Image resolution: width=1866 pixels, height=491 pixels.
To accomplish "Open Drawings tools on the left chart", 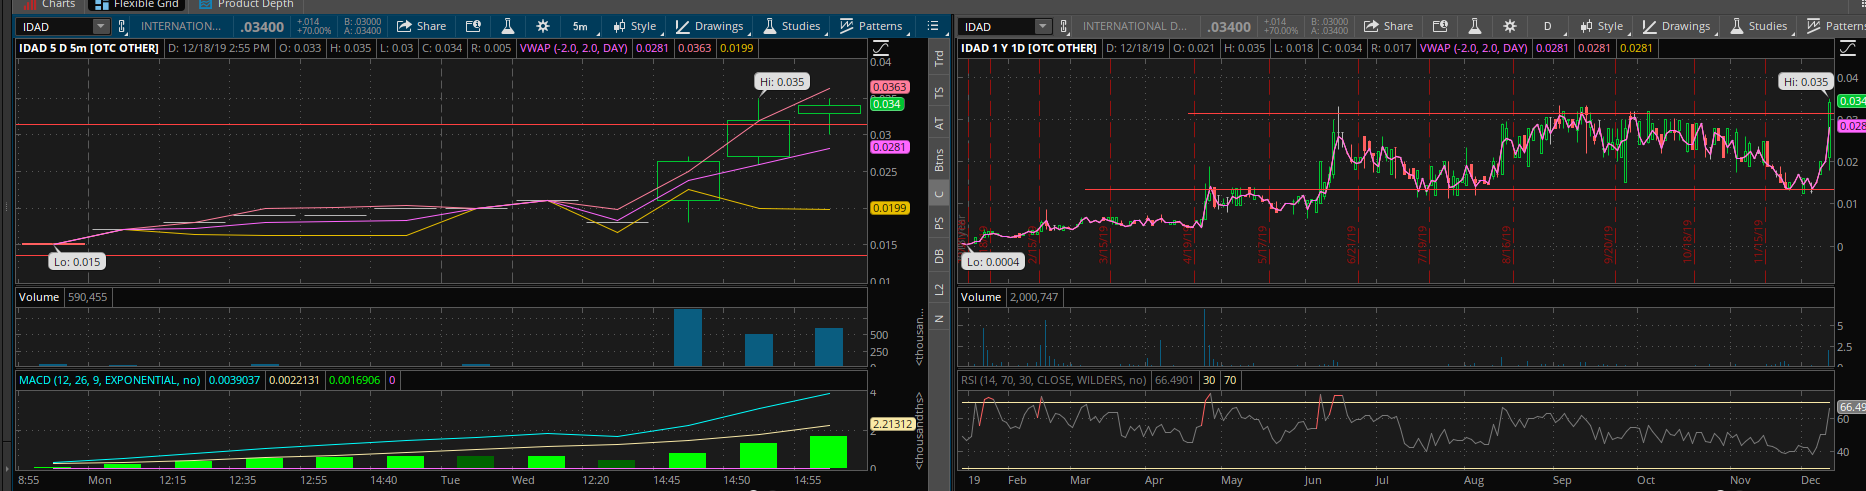I will 709,26.
